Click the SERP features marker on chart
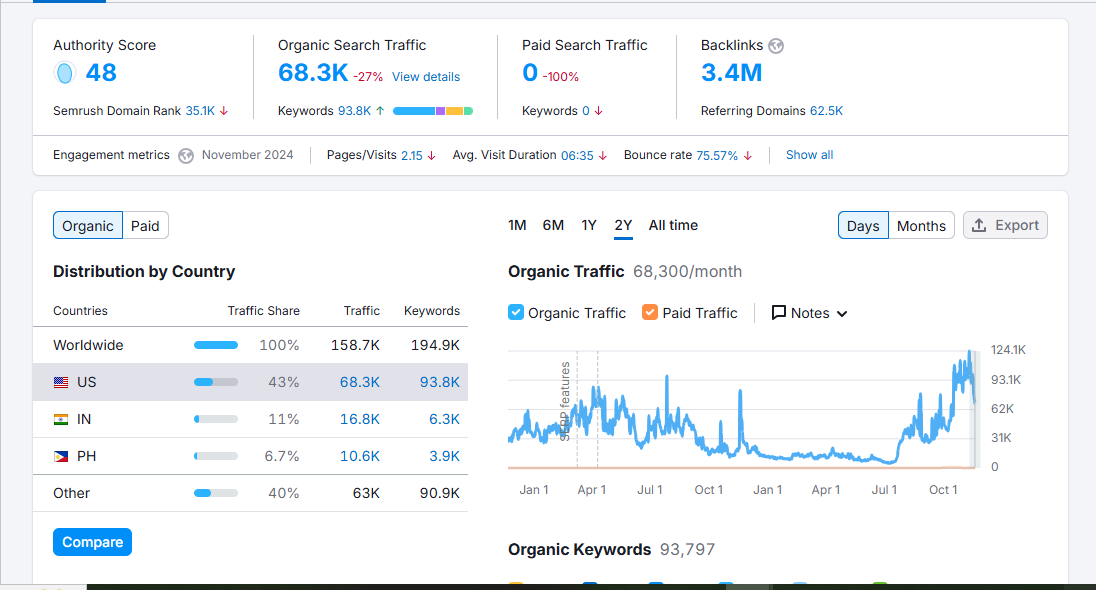The width and height of the screenshot is (1096, 590). [565, 400]
